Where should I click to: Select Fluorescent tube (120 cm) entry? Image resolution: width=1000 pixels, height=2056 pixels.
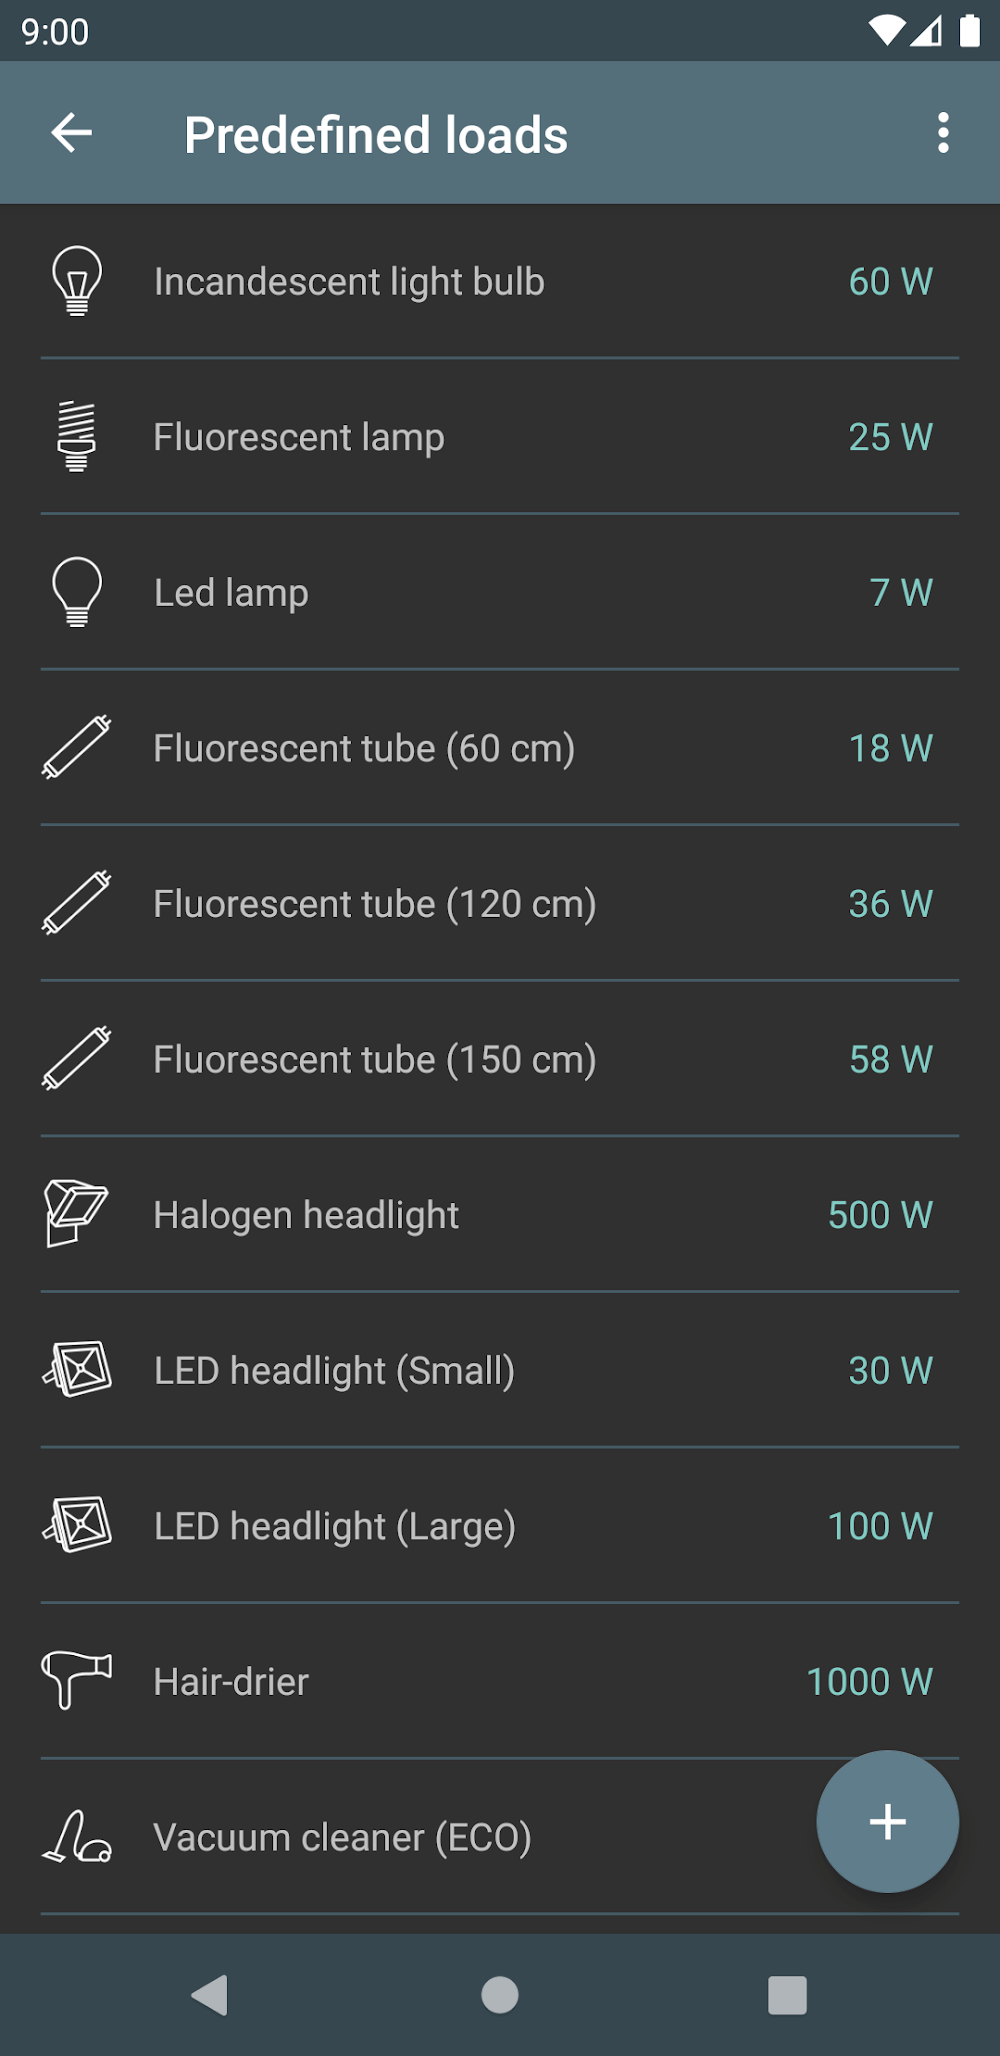point(374,904)
